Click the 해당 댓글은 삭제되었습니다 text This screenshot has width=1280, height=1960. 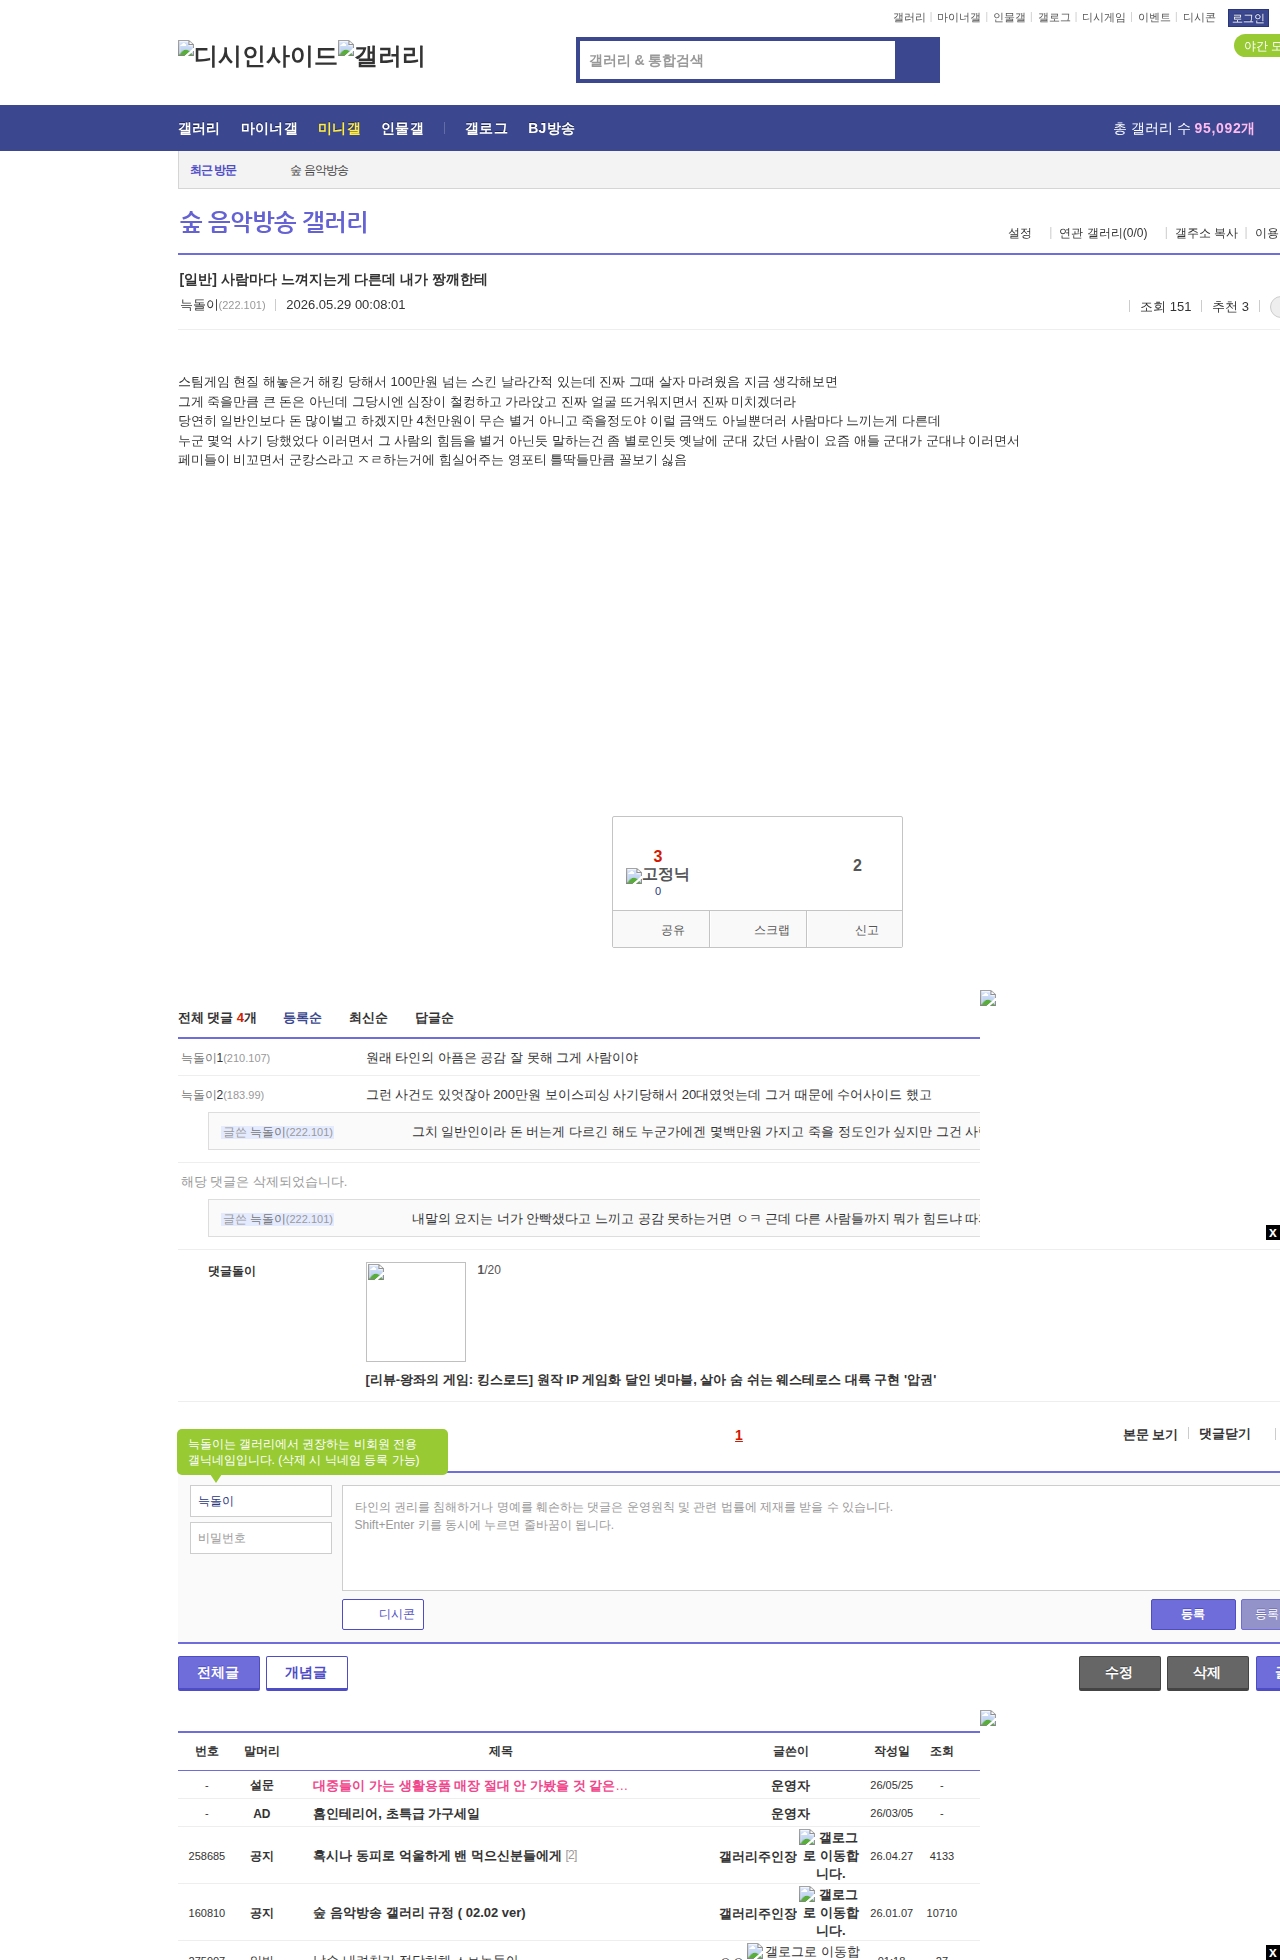[264, 1181]
